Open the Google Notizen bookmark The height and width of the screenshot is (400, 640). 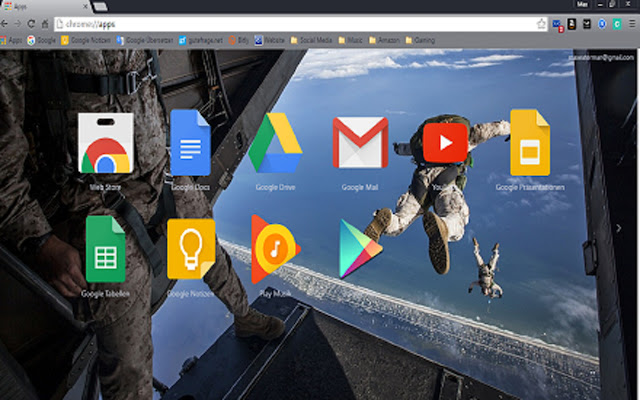(x=86, y=40)
